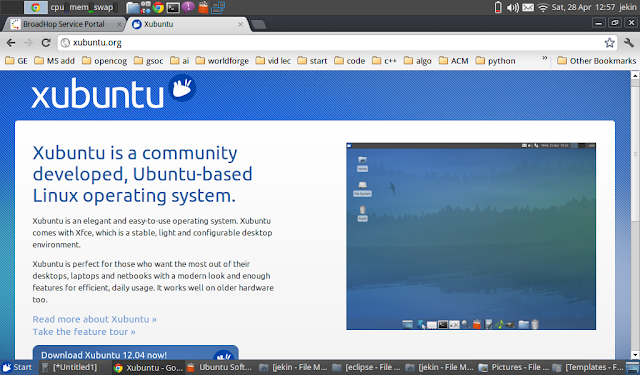Click the Xubuntu desktop screenshot image
Viewport: 640px width, 375px height.
tap(471, 236)
